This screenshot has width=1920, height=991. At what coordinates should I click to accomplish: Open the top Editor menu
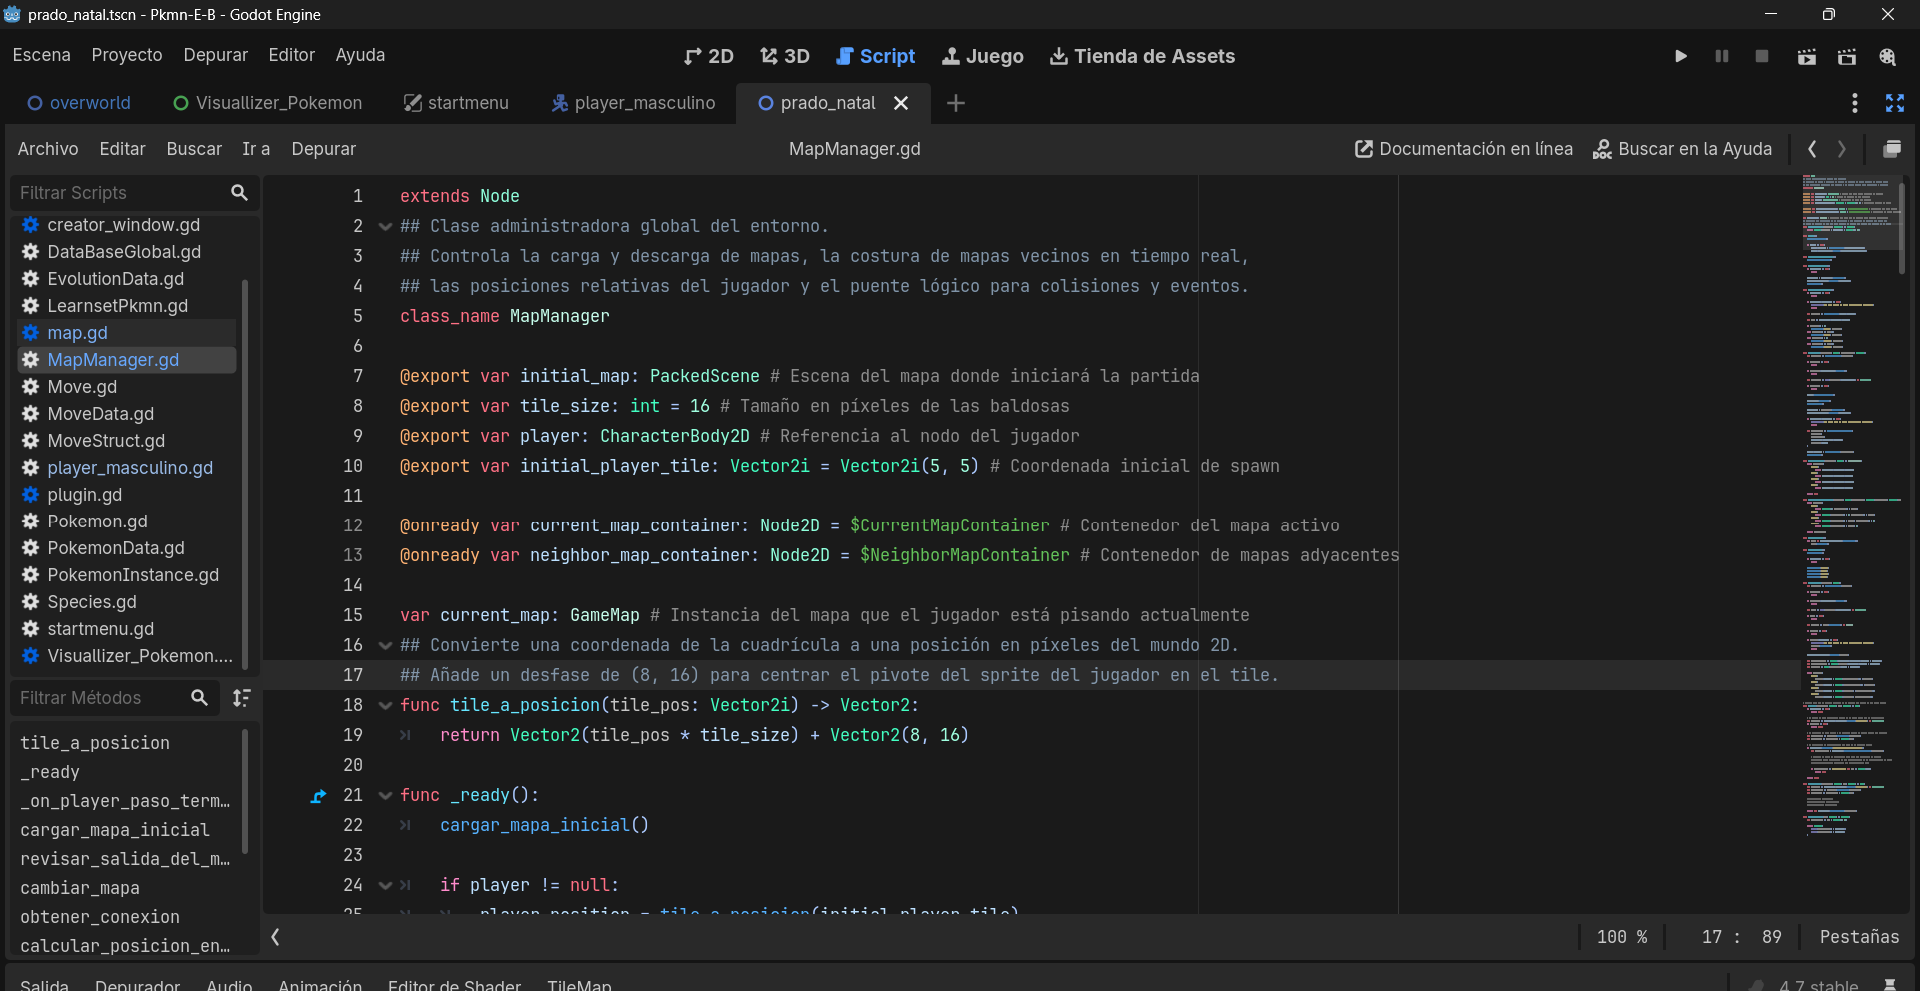291,55
